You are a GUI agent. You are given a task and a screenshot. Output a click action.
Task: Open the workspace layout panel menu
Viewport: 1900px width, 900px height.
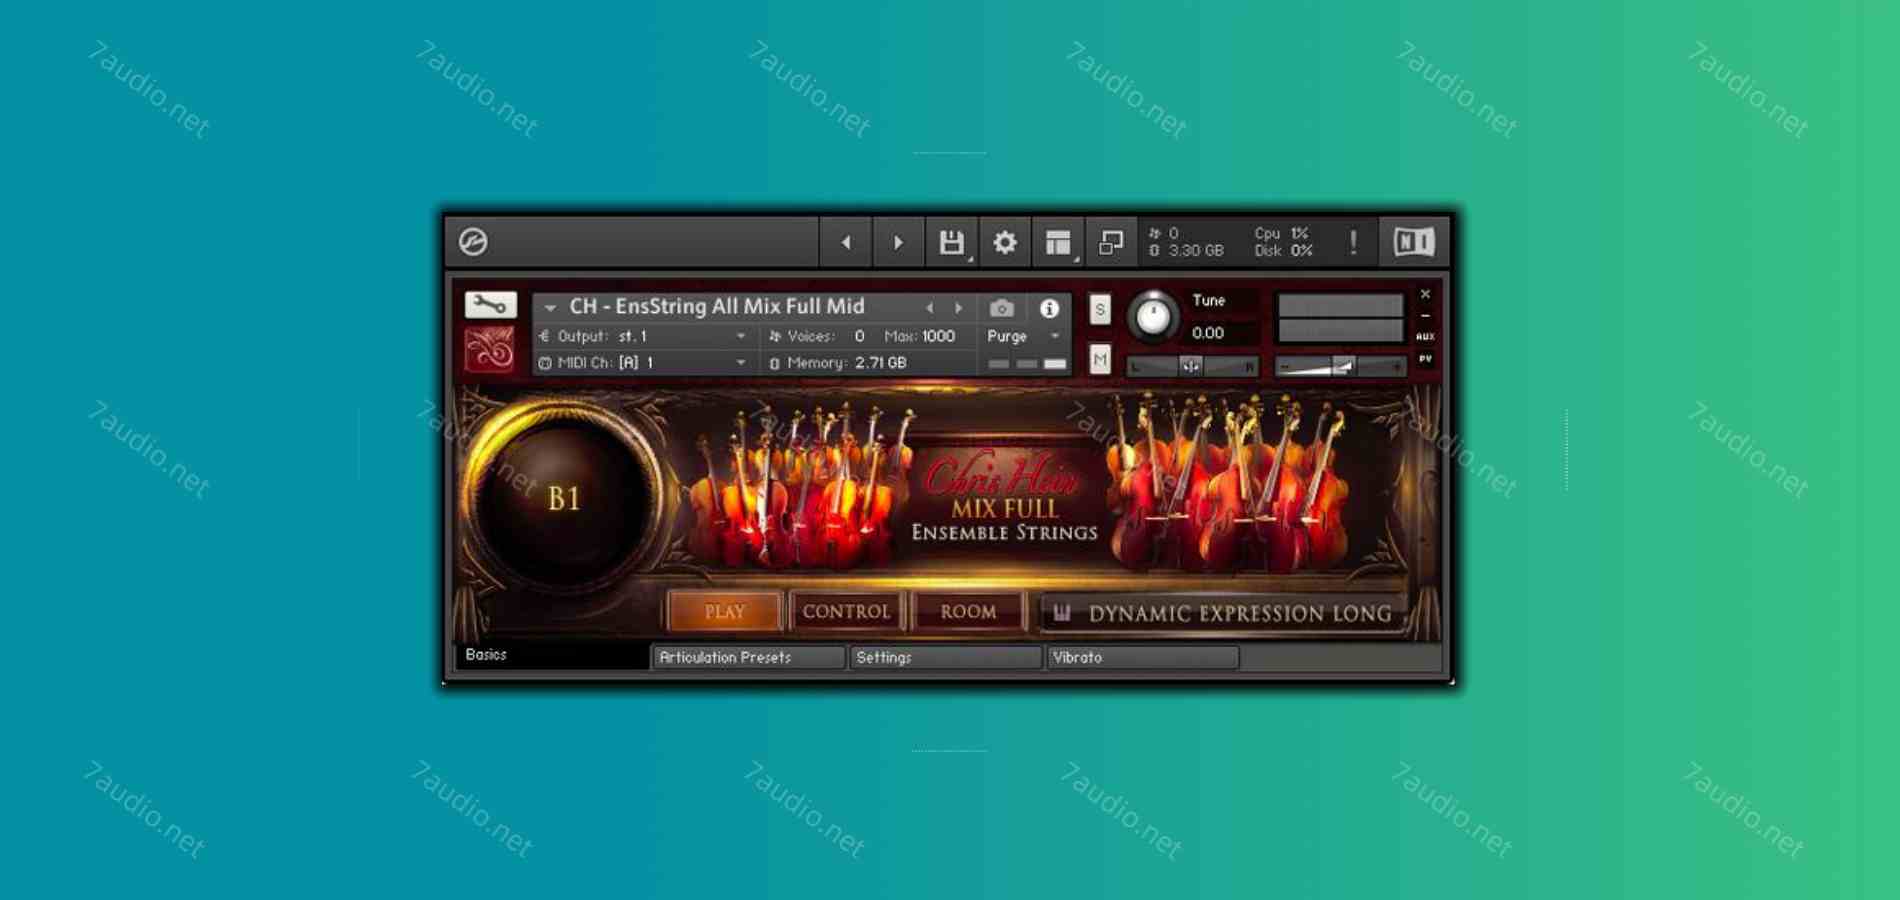(1058, 242)
